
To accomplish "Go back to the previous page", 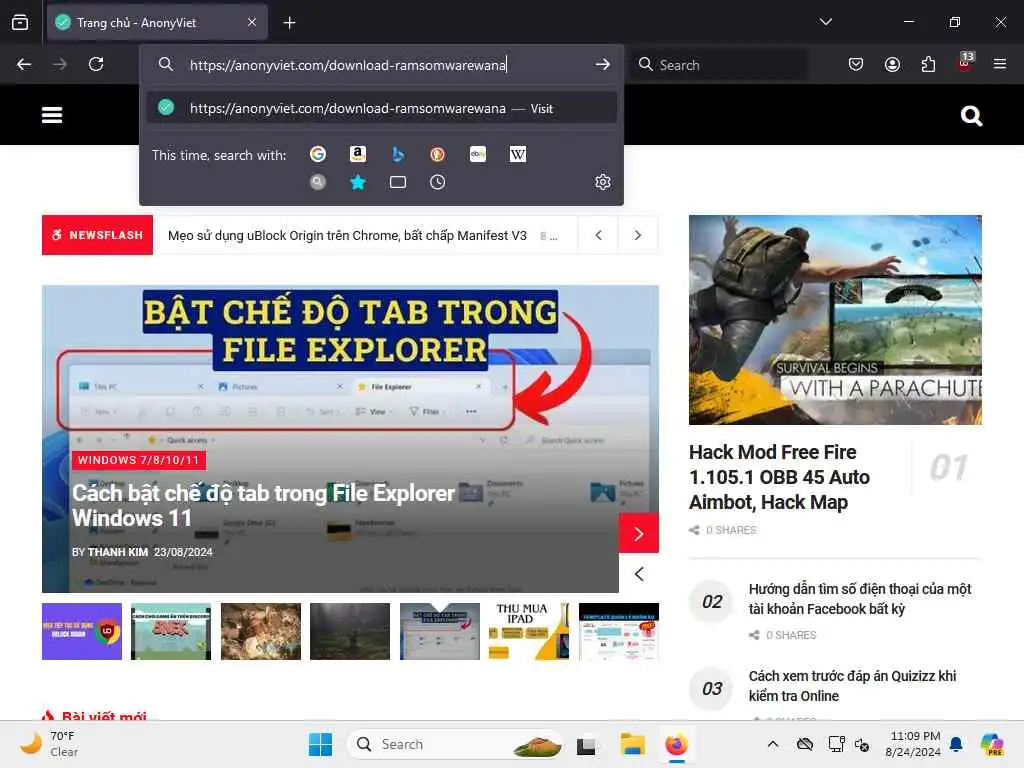I will pyautogui.click(x=24, y=64).
